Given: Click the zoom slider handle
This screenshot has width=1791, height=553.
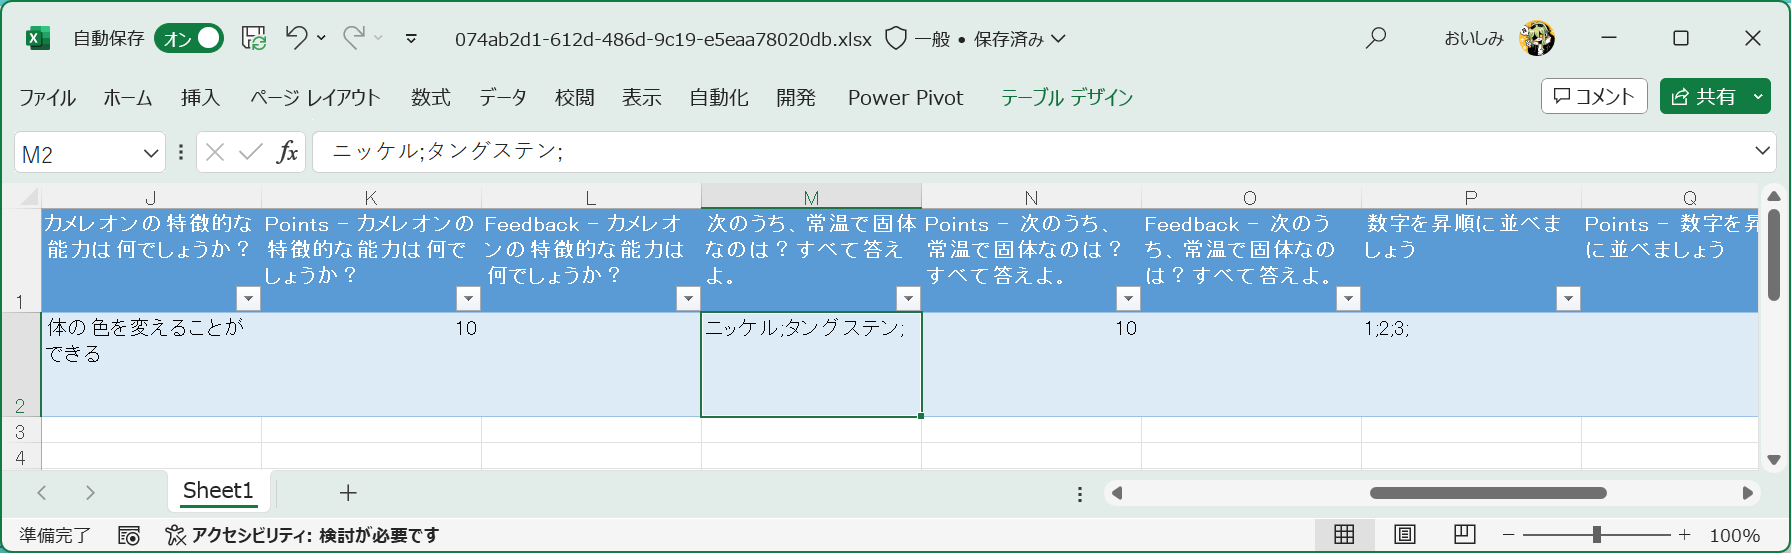Looking at the screenshot, I should tap(1597, 535).
